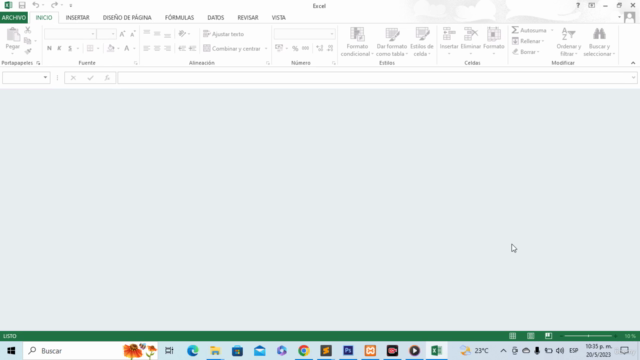Viewport: 640px width, 360px height.
Task: Align text to top
Action: click(x=147, y=34)
